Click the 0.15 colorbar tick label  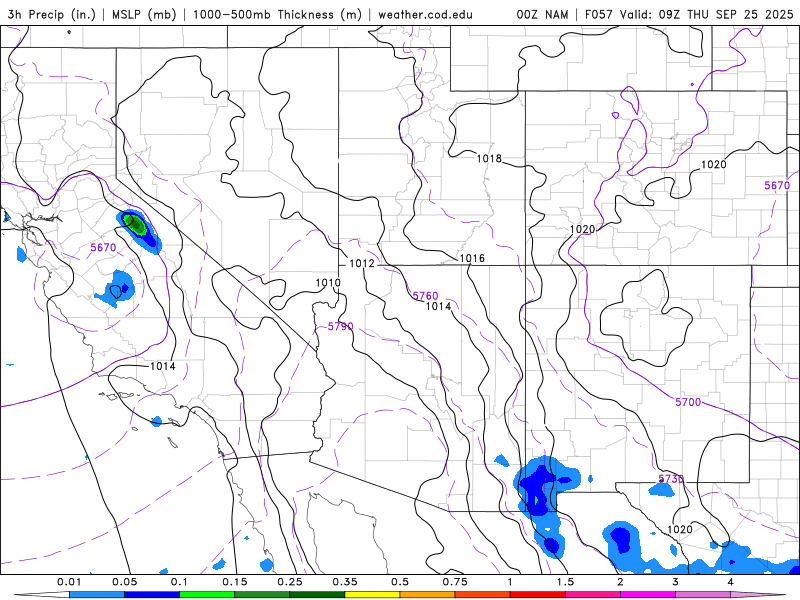pyautogui.click(x=235, y=582)
